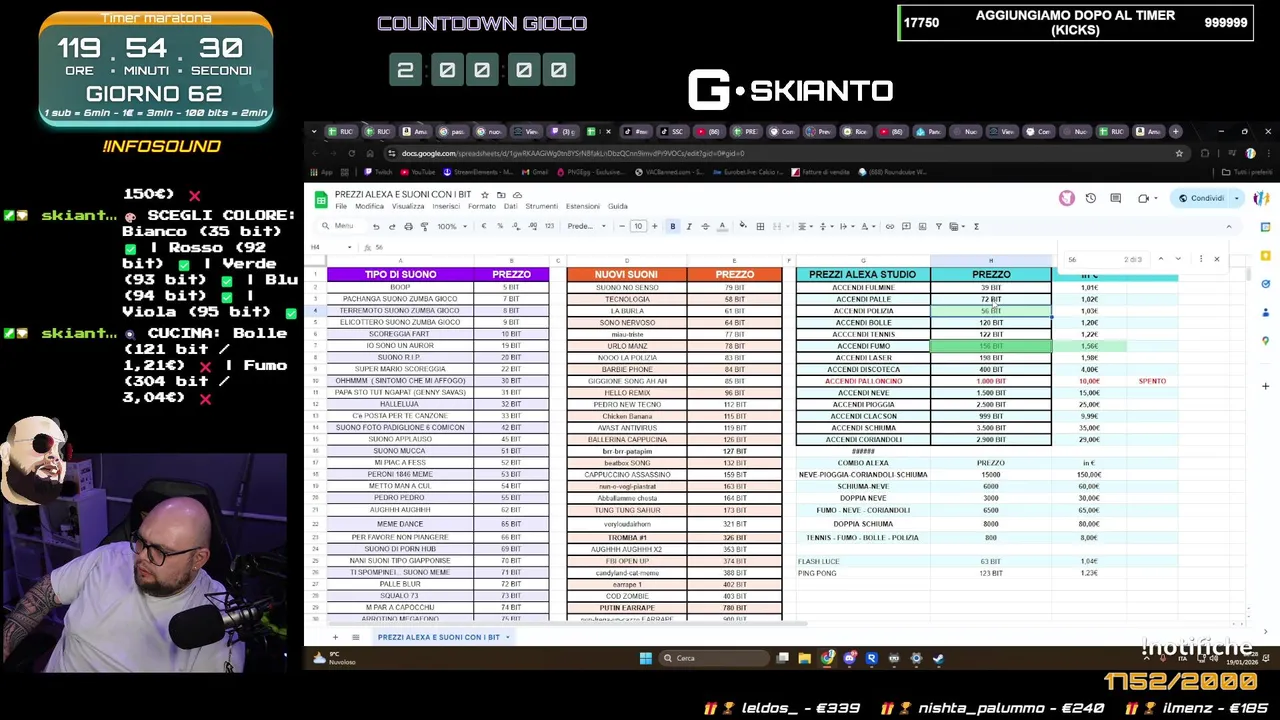
Task: Click the move to folder icon
Action: click(x=501, y=194)
